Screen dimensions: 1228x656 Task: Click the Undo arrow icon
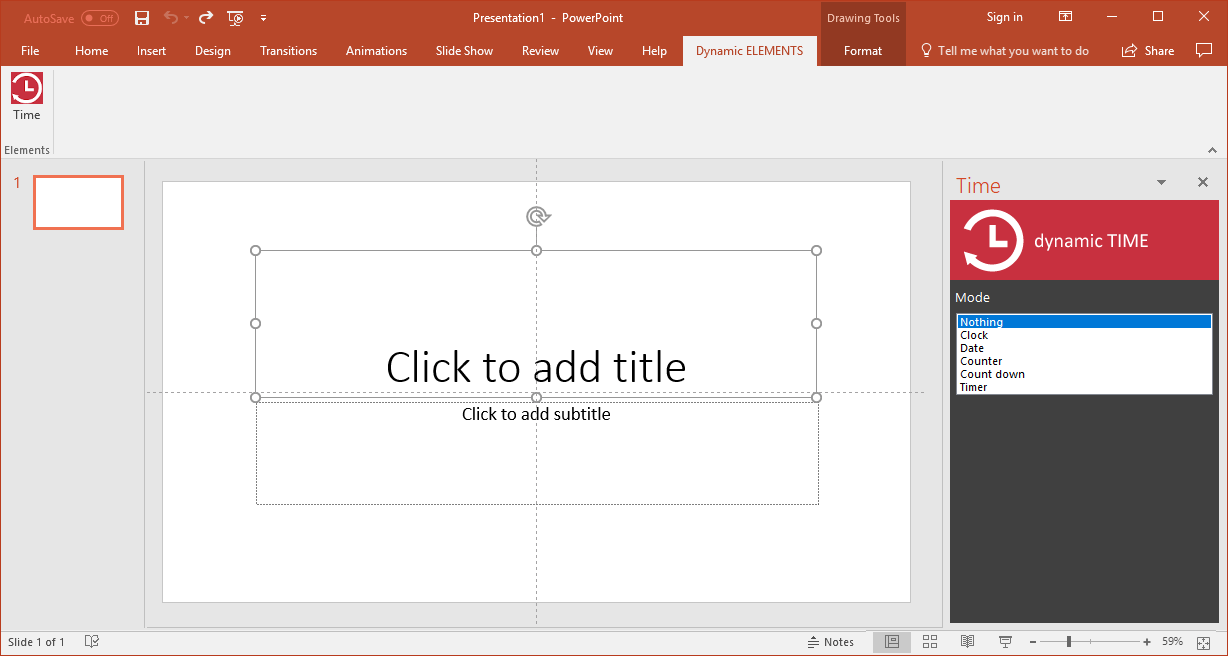click(171, 18)
